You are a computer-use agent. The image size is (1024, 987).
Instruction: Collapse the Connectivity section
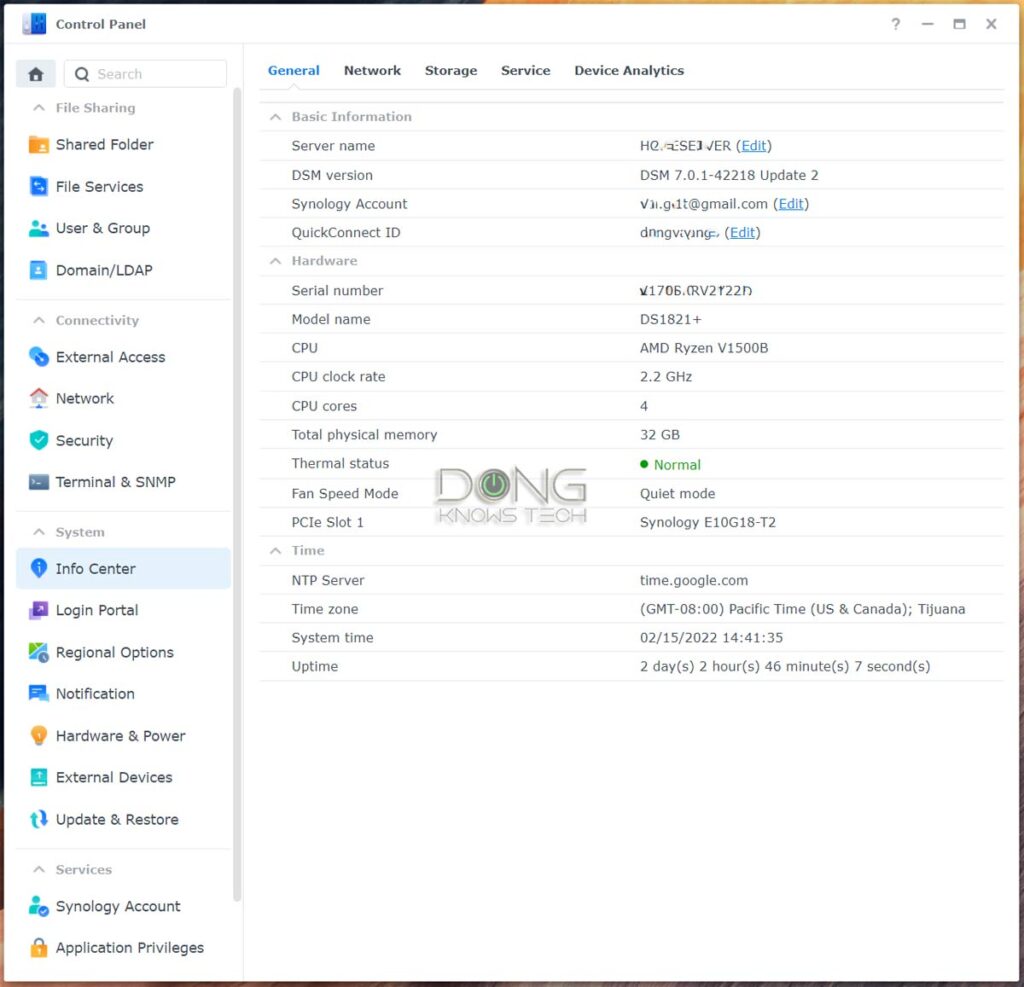pyautogui.click(x=39, y=320)
